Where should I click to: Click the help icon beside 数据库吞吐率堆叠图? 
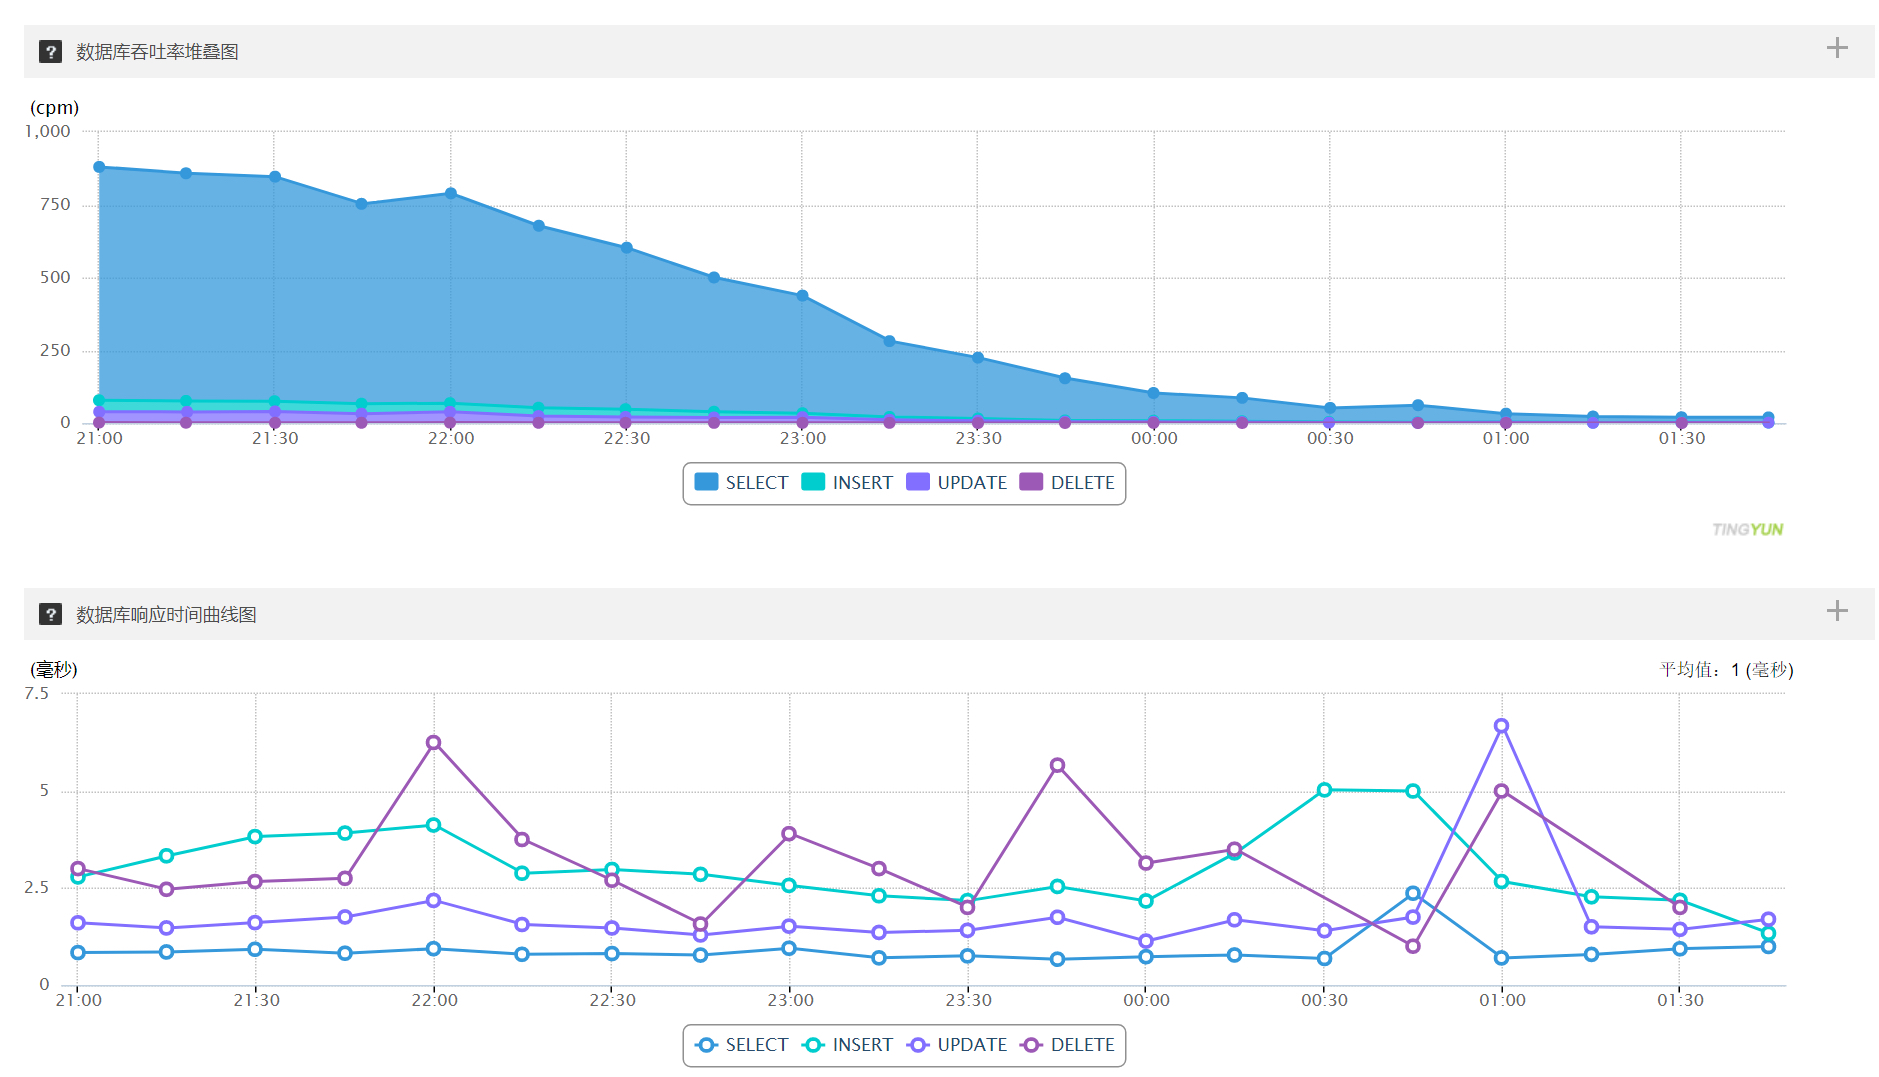point(50,52)
